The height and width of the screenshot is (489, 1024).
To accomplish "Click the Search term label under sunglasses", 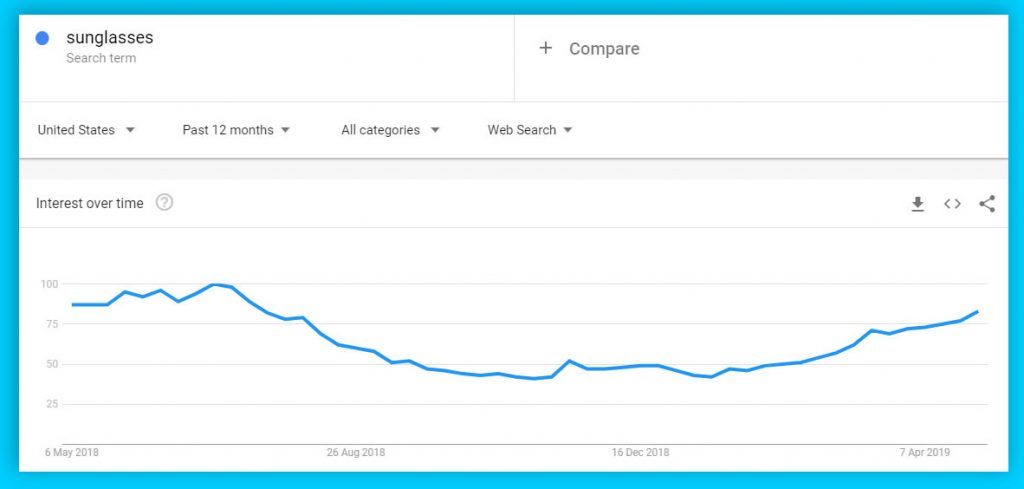I will tap(101, 58).
